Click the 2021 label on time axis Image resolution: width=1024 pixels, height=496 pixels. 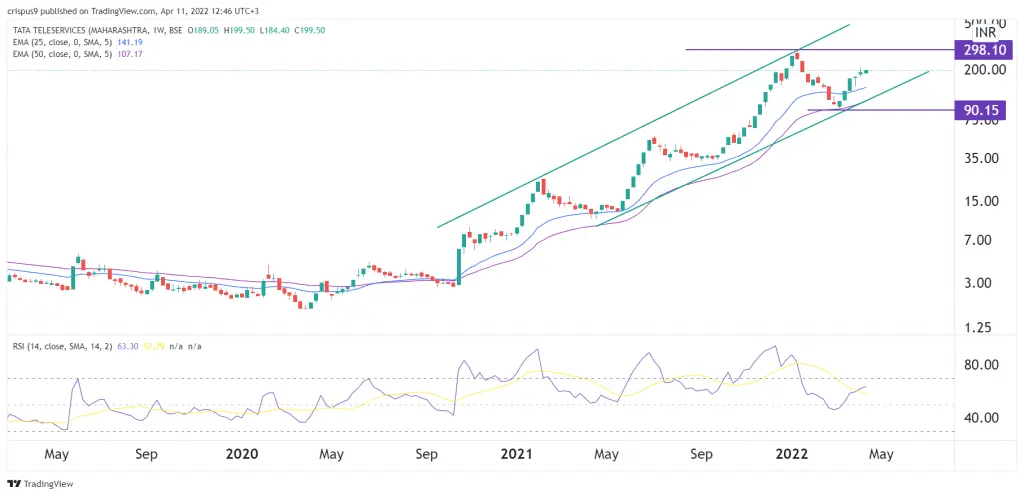coord(518,454)
